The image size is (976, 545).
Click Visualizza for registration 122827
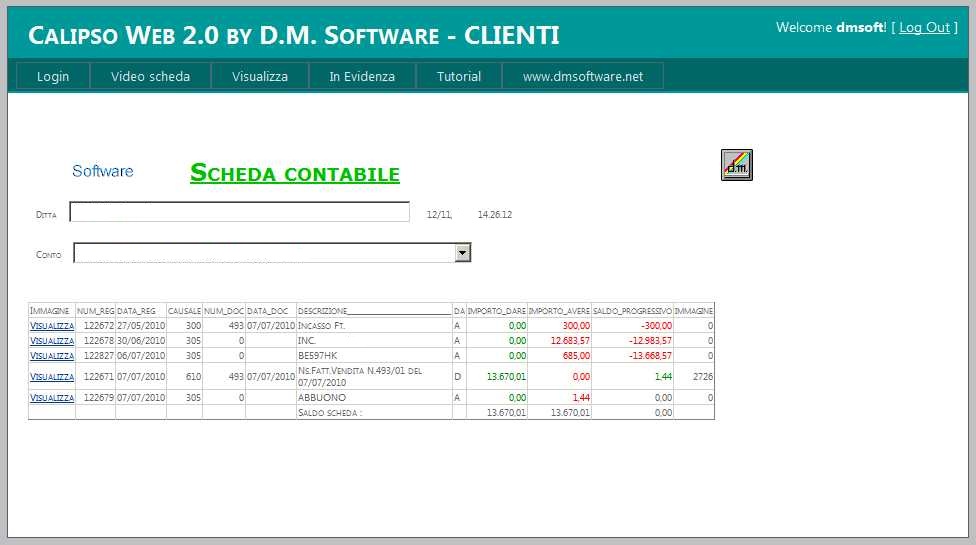pos(52,355)
